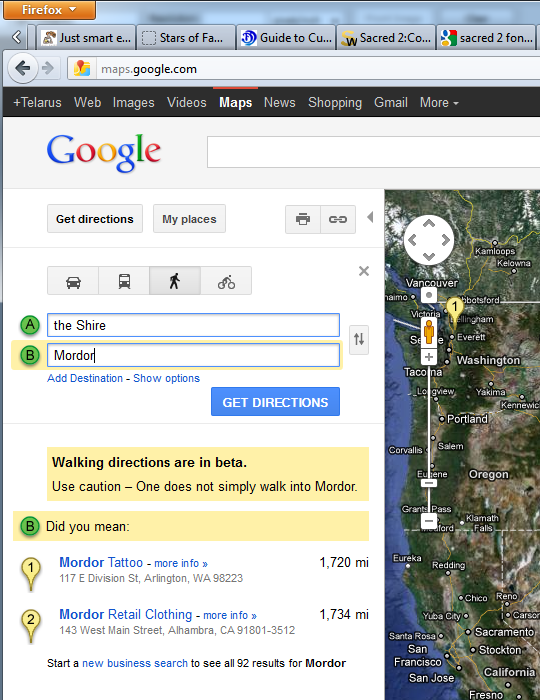Click the GET DIRECTIONS blue button

(275, 402)
